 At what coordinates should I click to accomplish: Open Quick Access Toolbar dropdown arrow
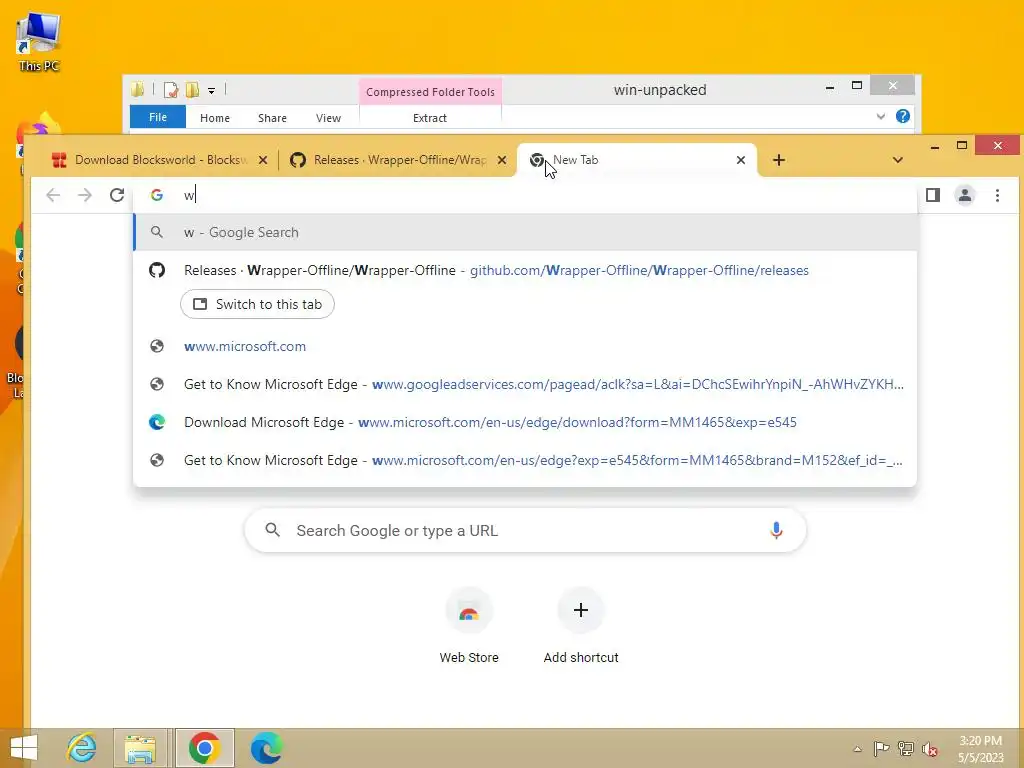coord(212,90)
